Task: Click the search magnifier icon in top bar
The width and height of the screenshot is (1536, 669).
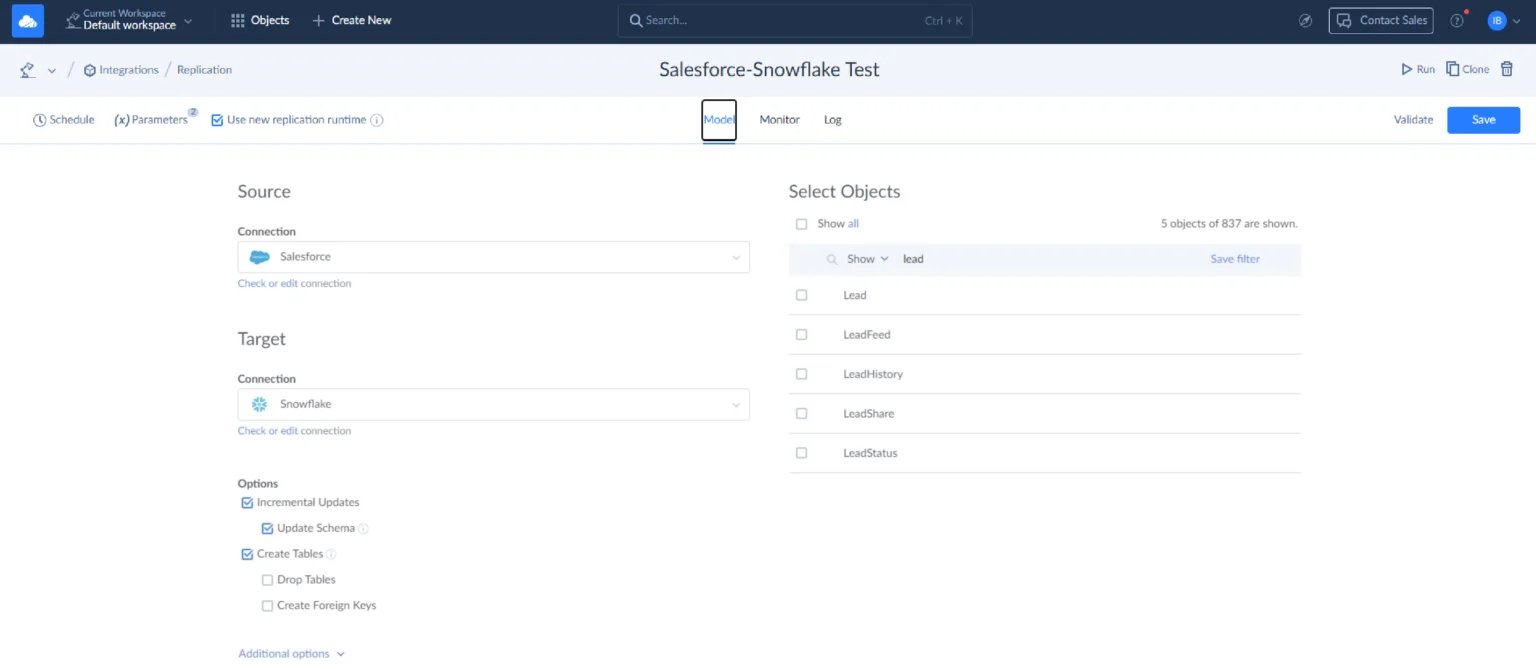Action: pos(636,20)
